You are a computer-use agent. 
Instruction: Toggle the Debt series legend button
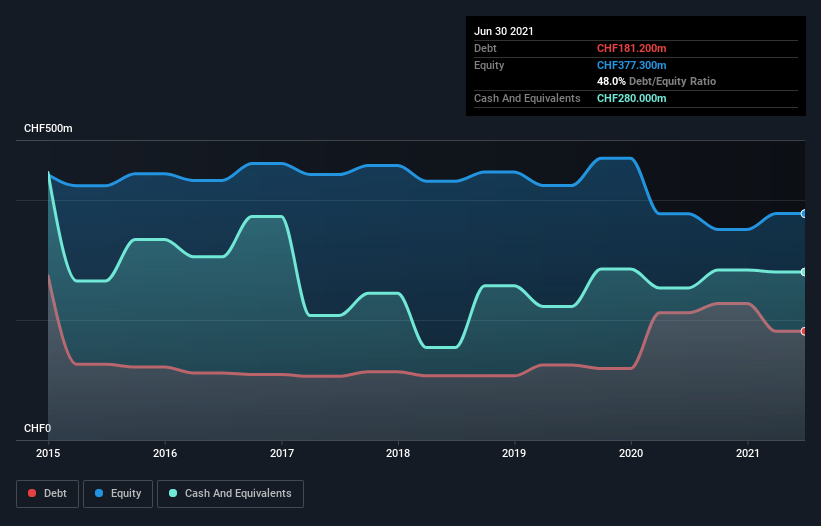(48, 494)
